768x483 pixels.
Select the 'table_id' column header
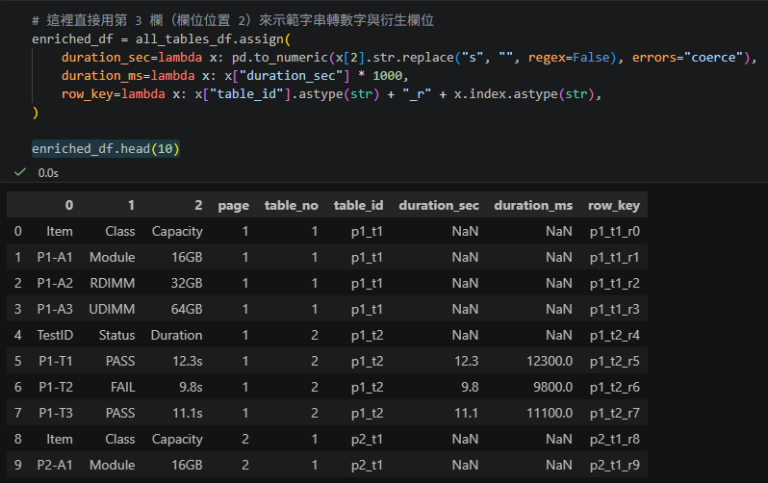359,205
